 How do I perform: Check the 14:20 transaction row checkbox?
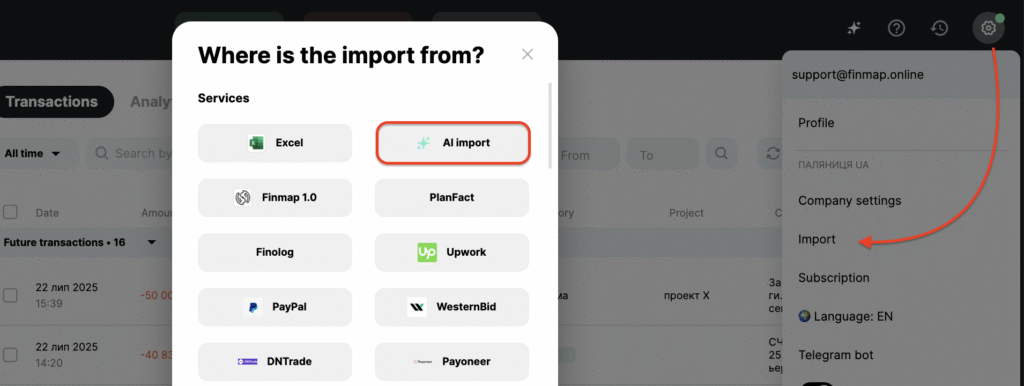tap(10, 355)
